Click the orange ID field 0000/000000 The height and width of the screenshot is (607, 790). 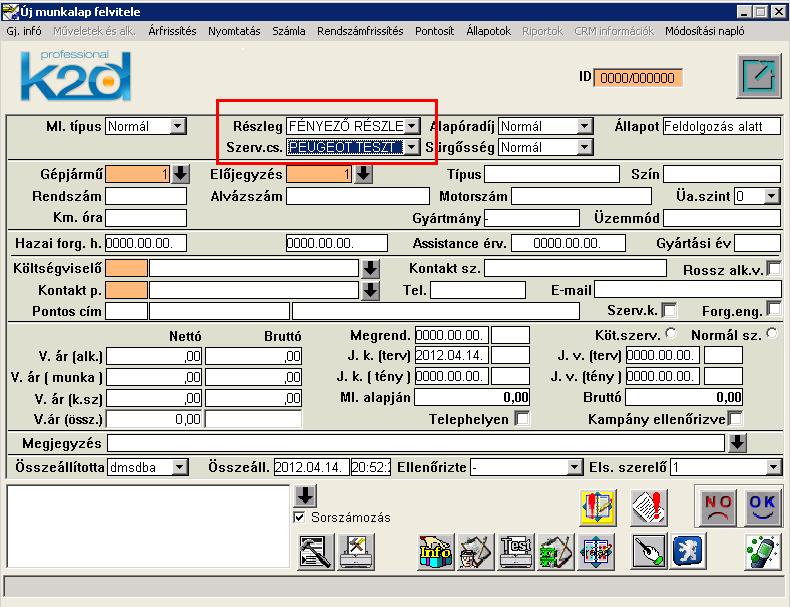click(x=638, y=78)
